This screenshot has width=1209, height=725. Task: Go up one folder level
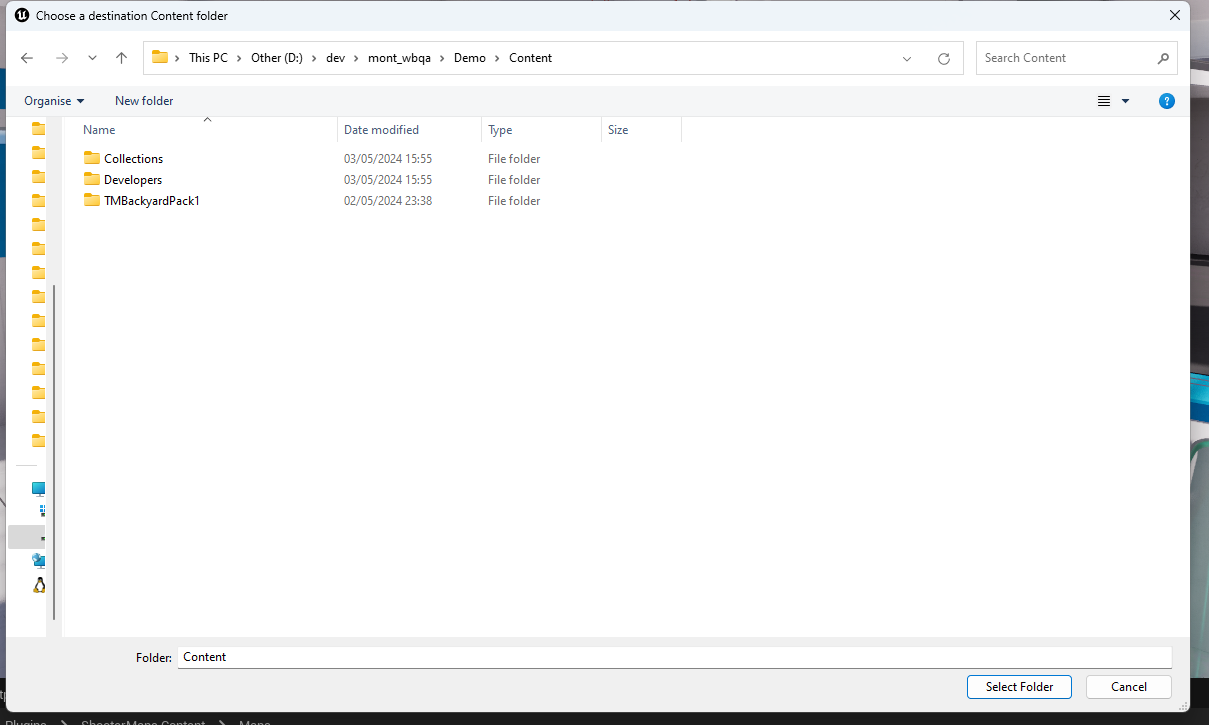(x=121, y=58)
